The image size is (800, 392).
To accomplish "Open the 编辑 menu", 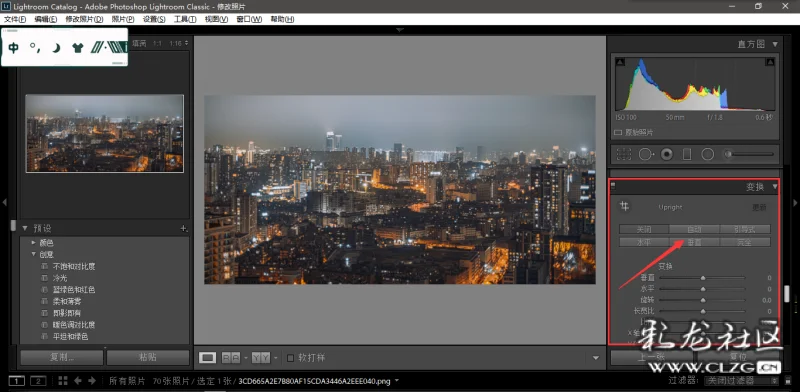I will [45, 19].
